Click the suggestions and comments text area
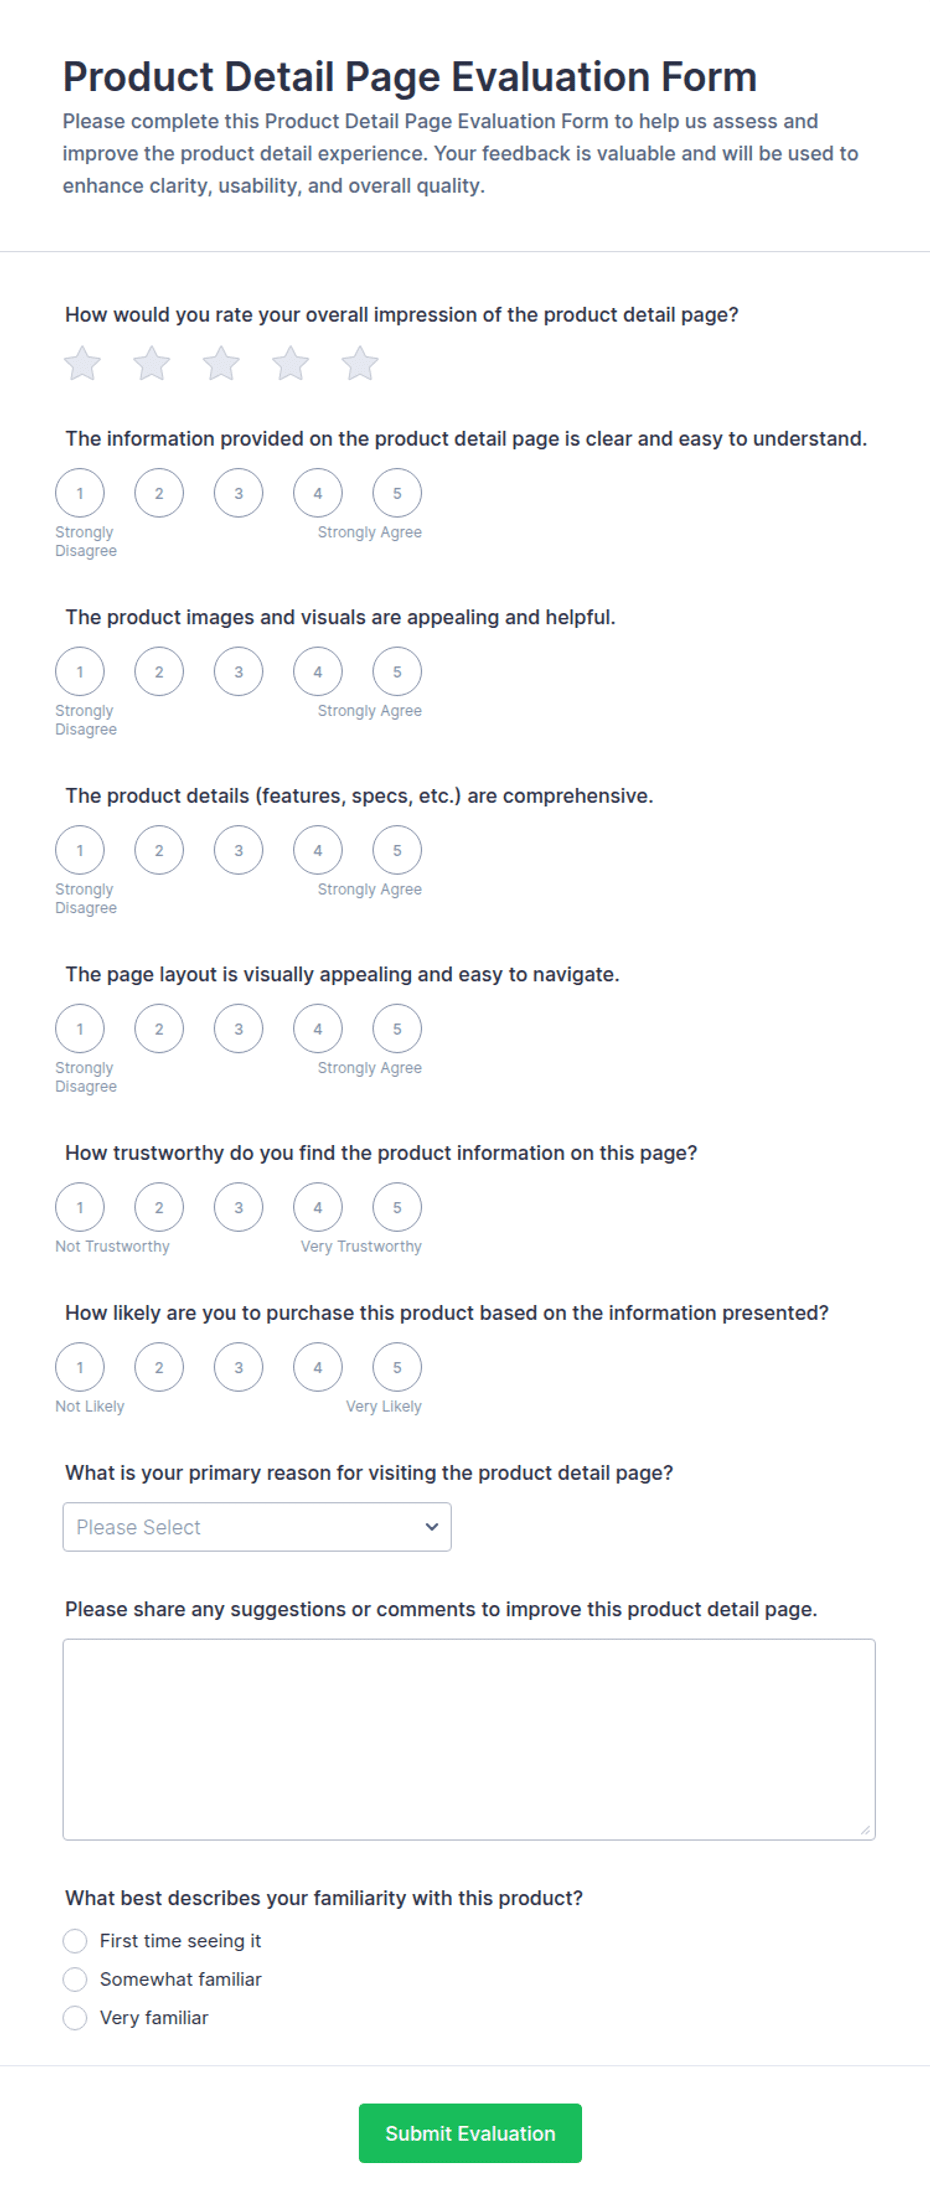The height and width of the screenshot is (2212, 930). (469, 1739)
